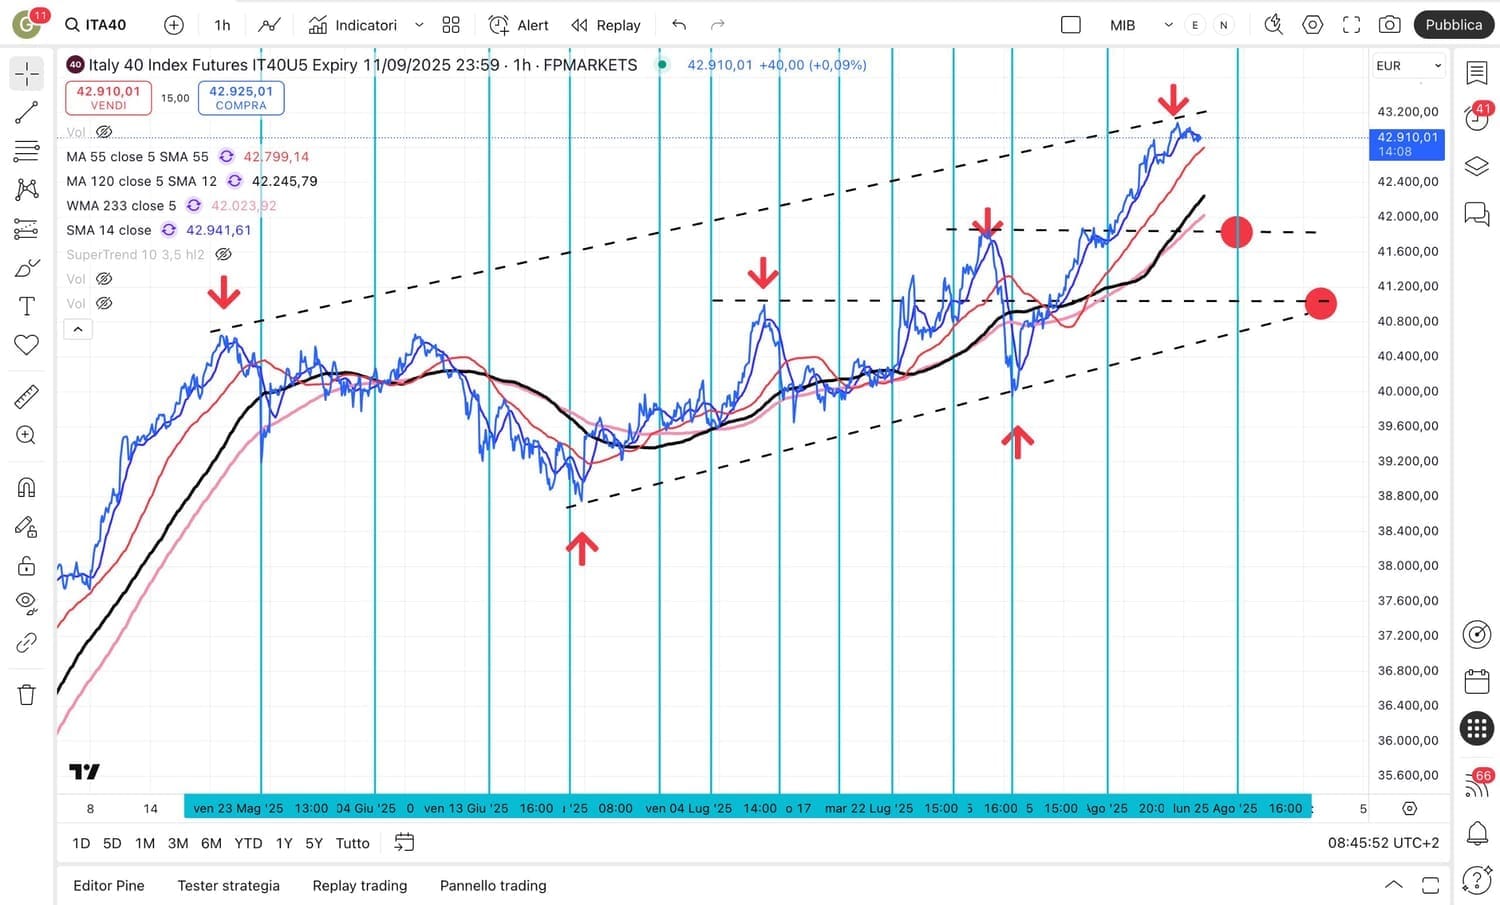The width and height of the screenshot is (1500, 905).
Task: Open the patterns drawing tool
Action: click(27, 190)
